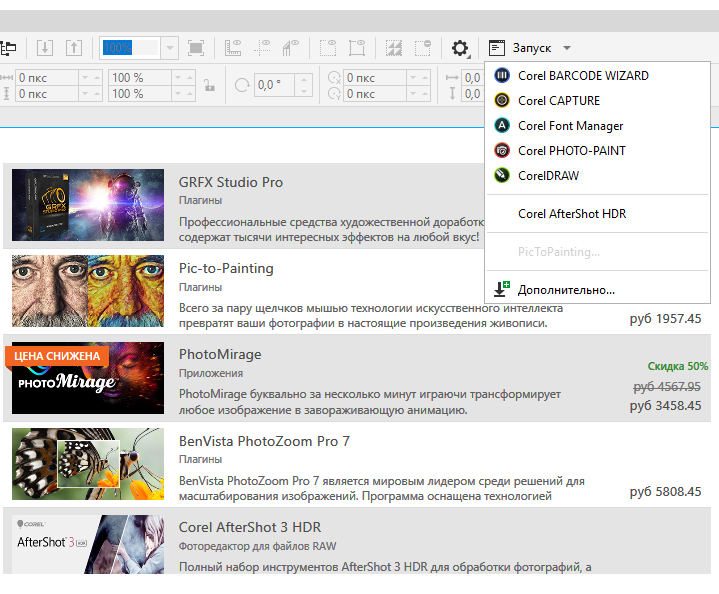719x594 pixels.
Task: Toggle the show rulers icon
Action: (233, 48)
